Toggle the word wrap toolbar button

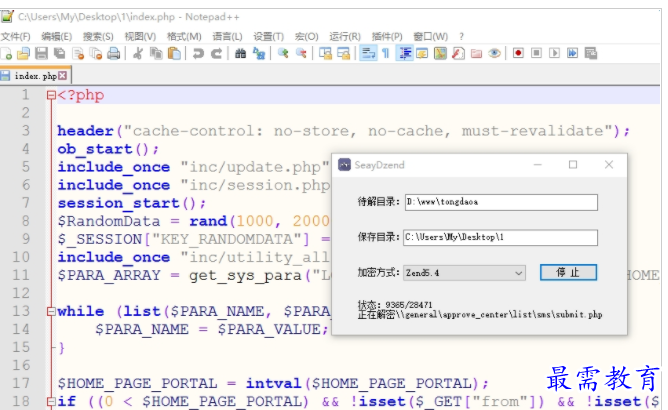[367, 53]
